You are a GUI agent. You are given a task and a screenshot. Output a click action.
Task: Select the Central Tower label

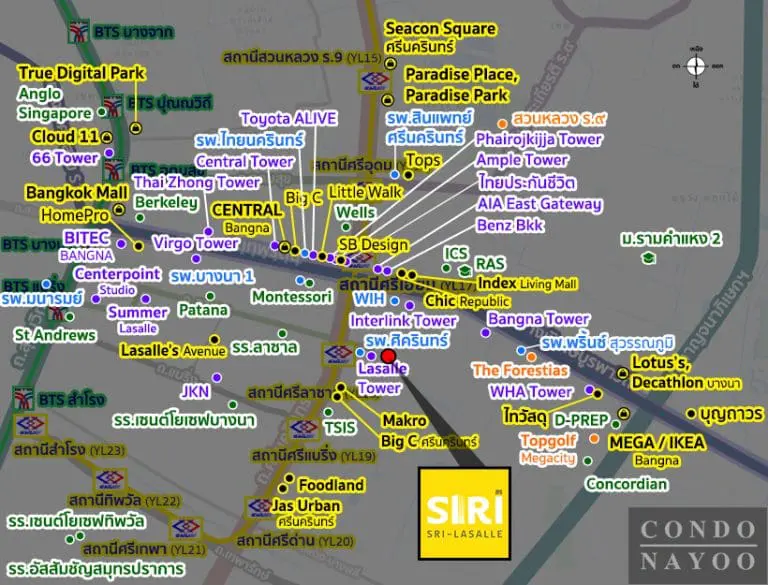click(244, 161)
